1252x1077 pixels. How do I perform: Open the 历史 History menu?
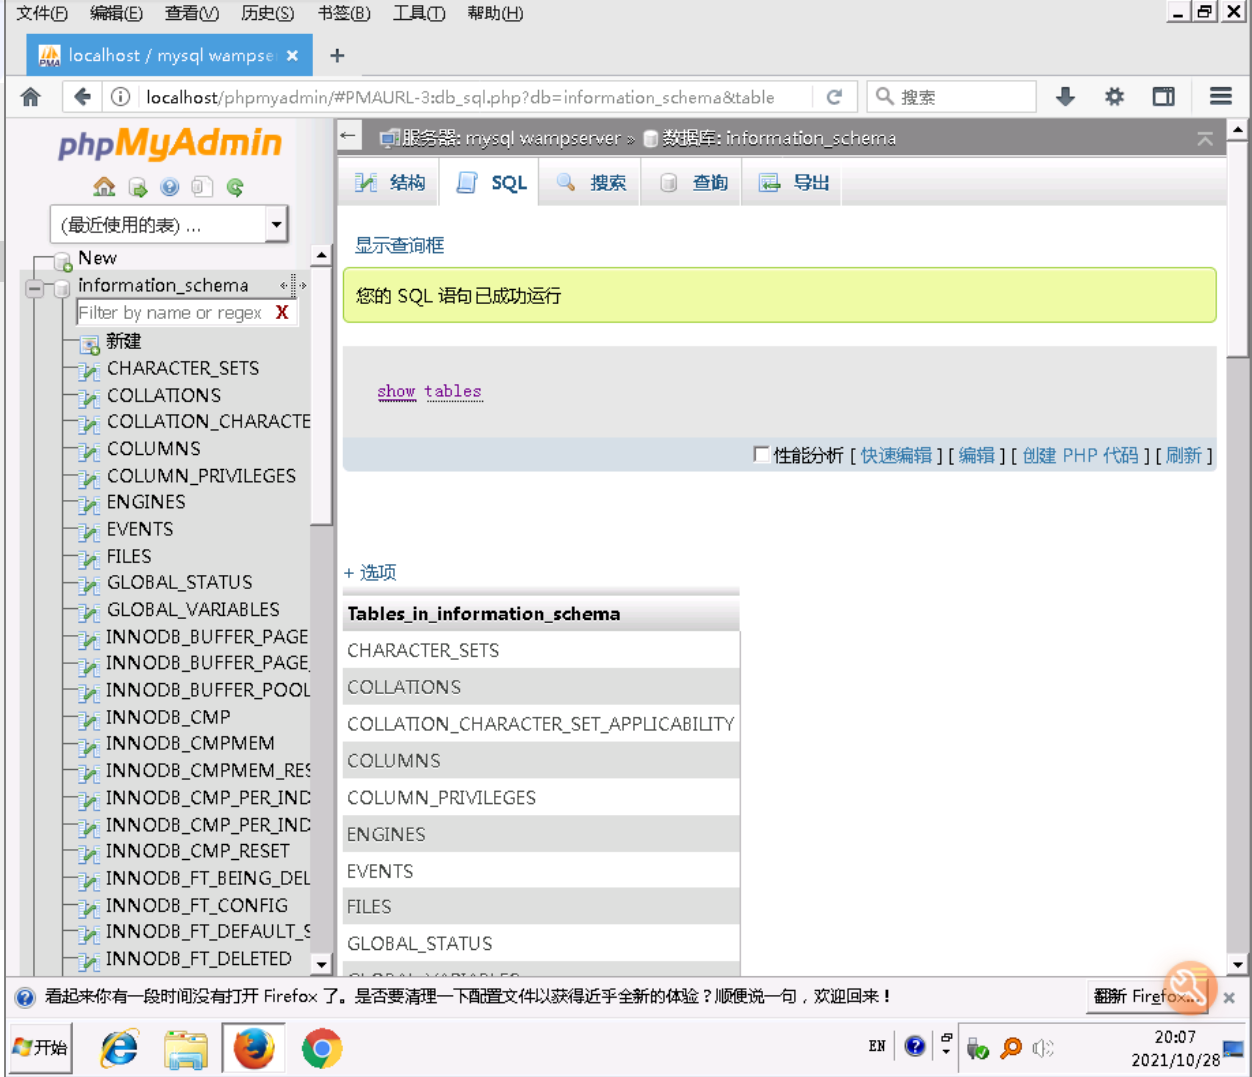point(267,13)
